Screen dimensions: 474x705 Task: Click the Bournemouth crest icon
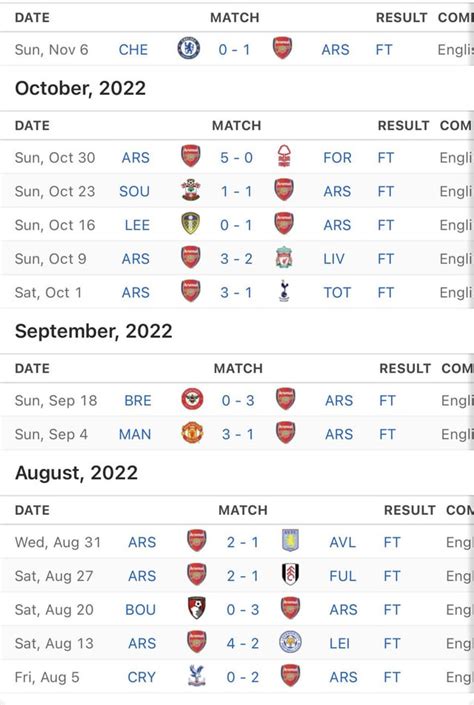[x=197, y=608]
